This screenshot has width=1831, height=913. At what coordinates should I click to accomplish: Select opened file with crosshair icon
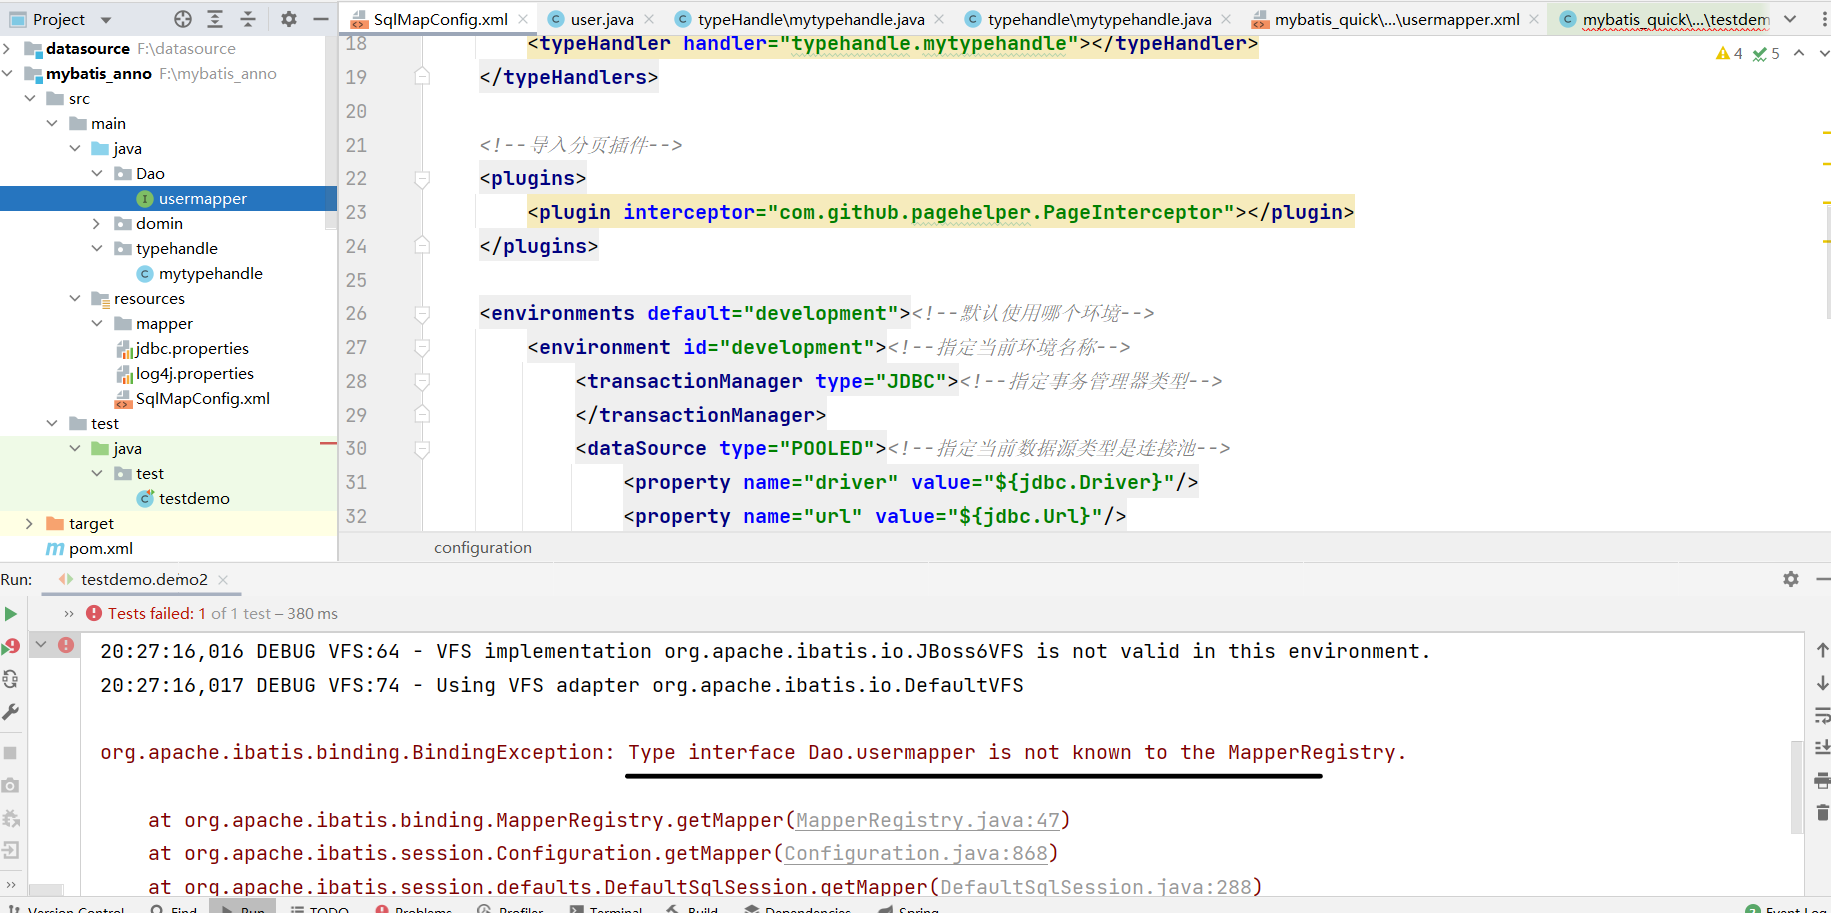pyautogui.click(x=183, y=19)
